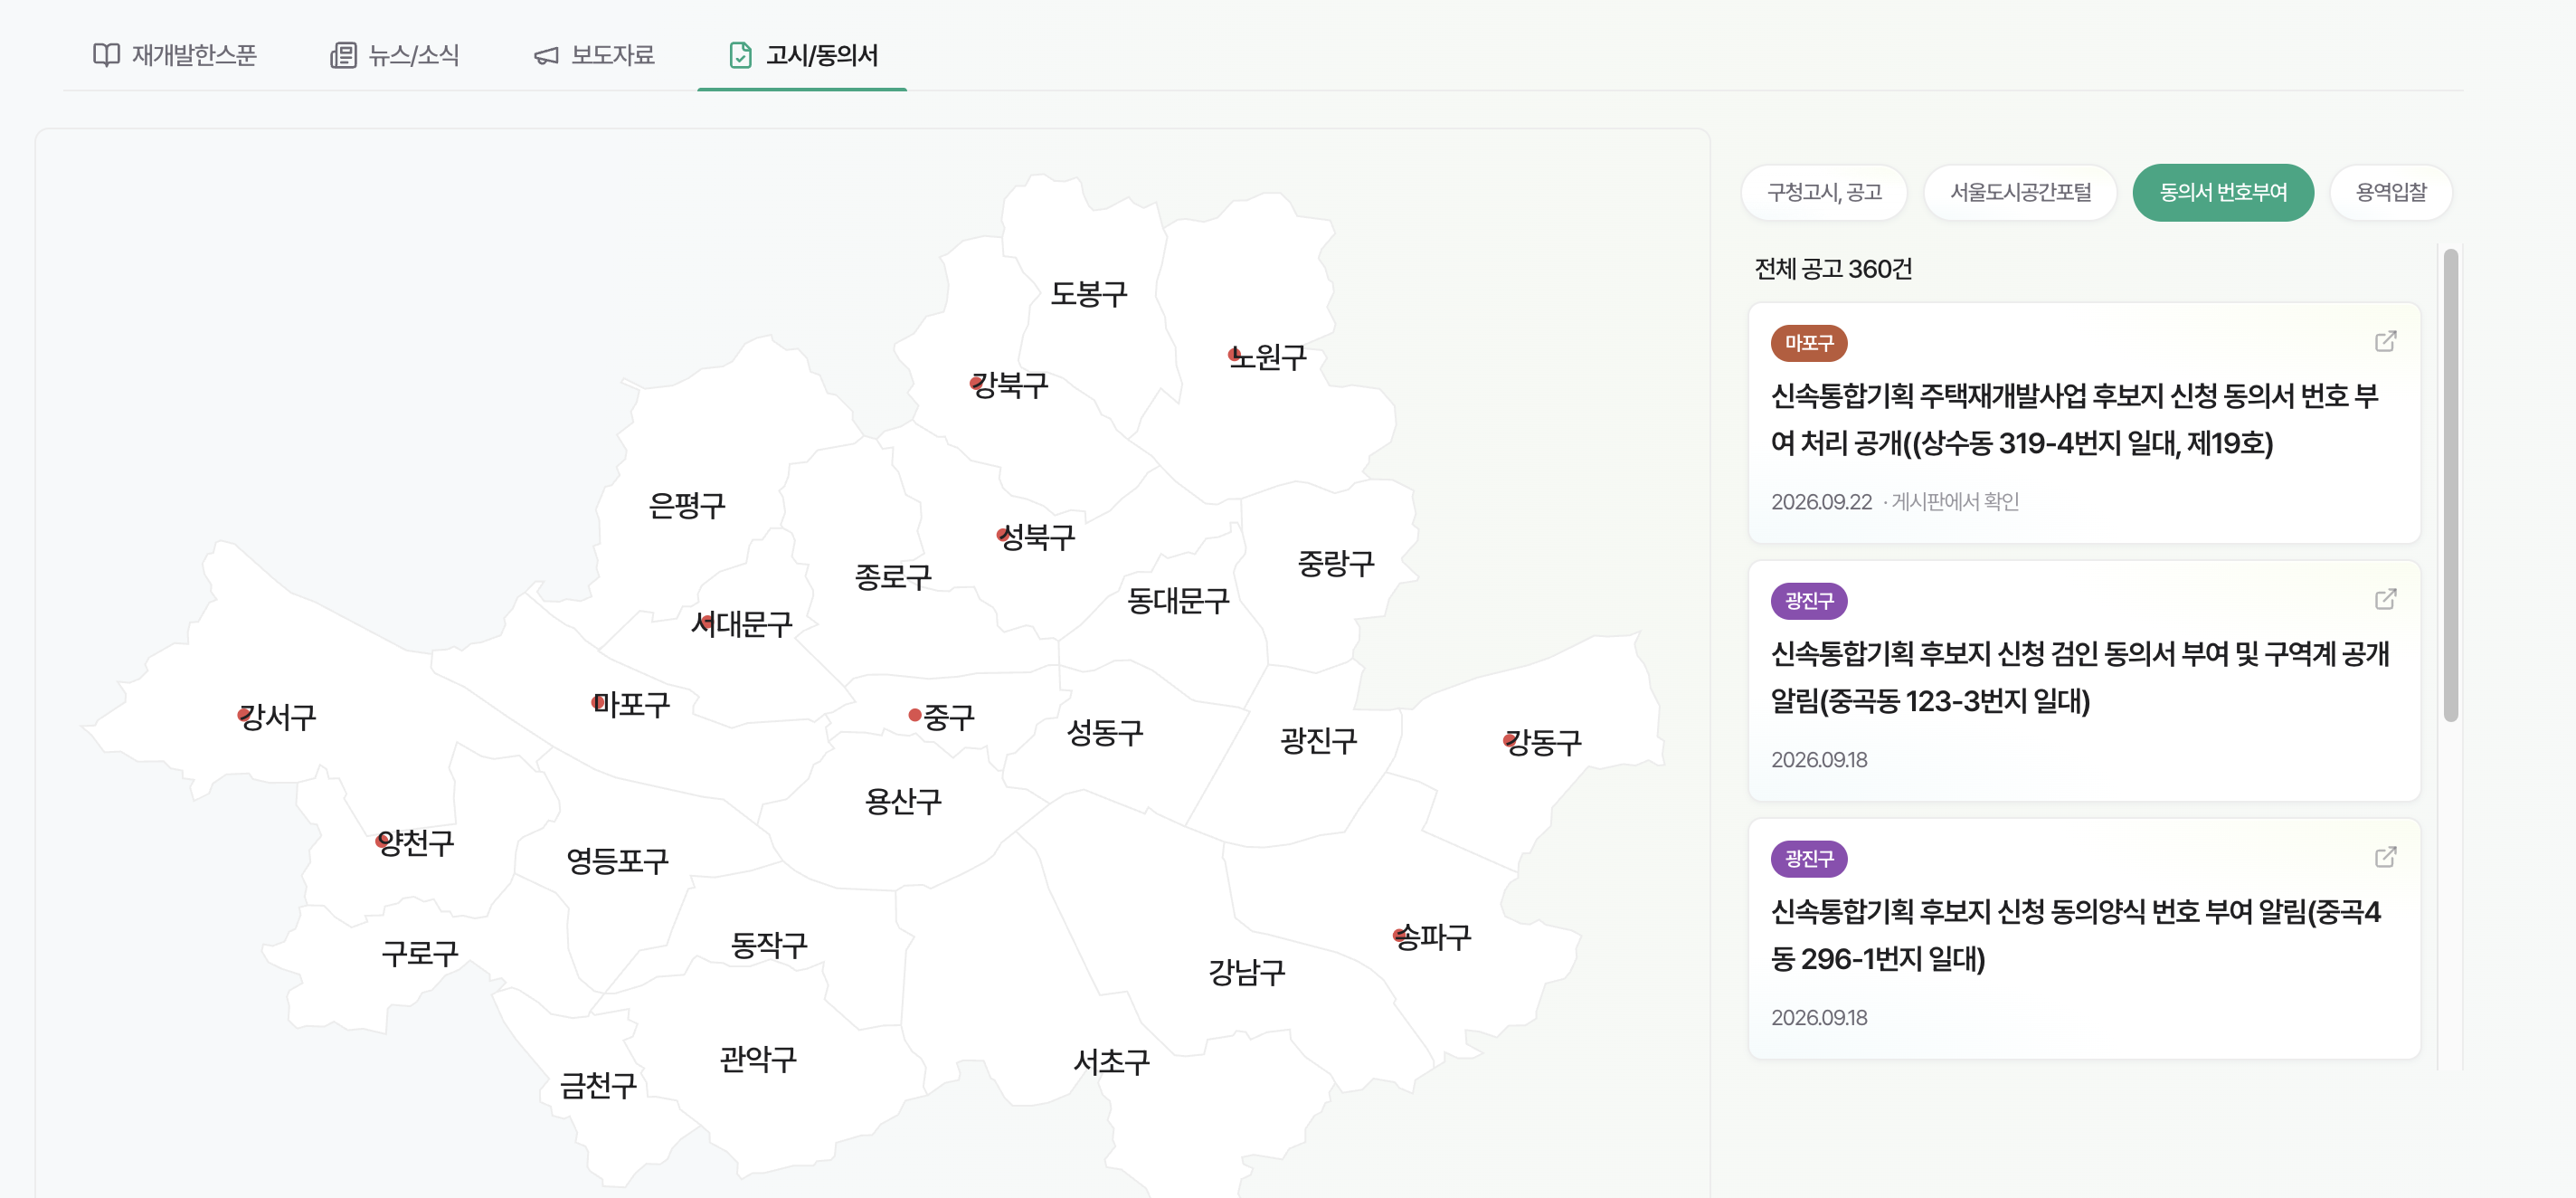The image size is (2576, 1198).
Task: Select 중랑구 on the map
Action: (x=1336, y=563)
